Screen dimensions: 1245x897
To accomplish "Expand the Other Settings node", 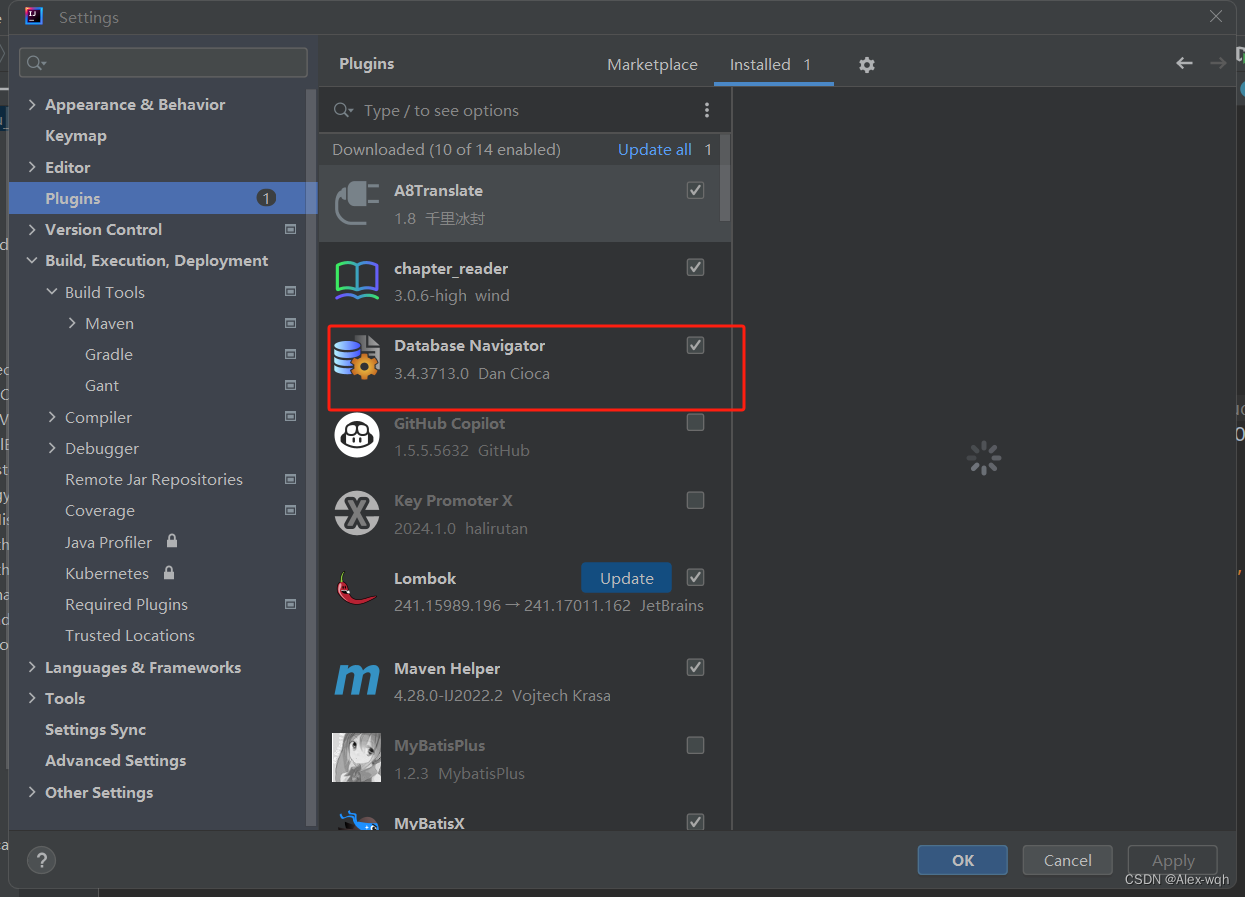I will (x=32, y=792).
